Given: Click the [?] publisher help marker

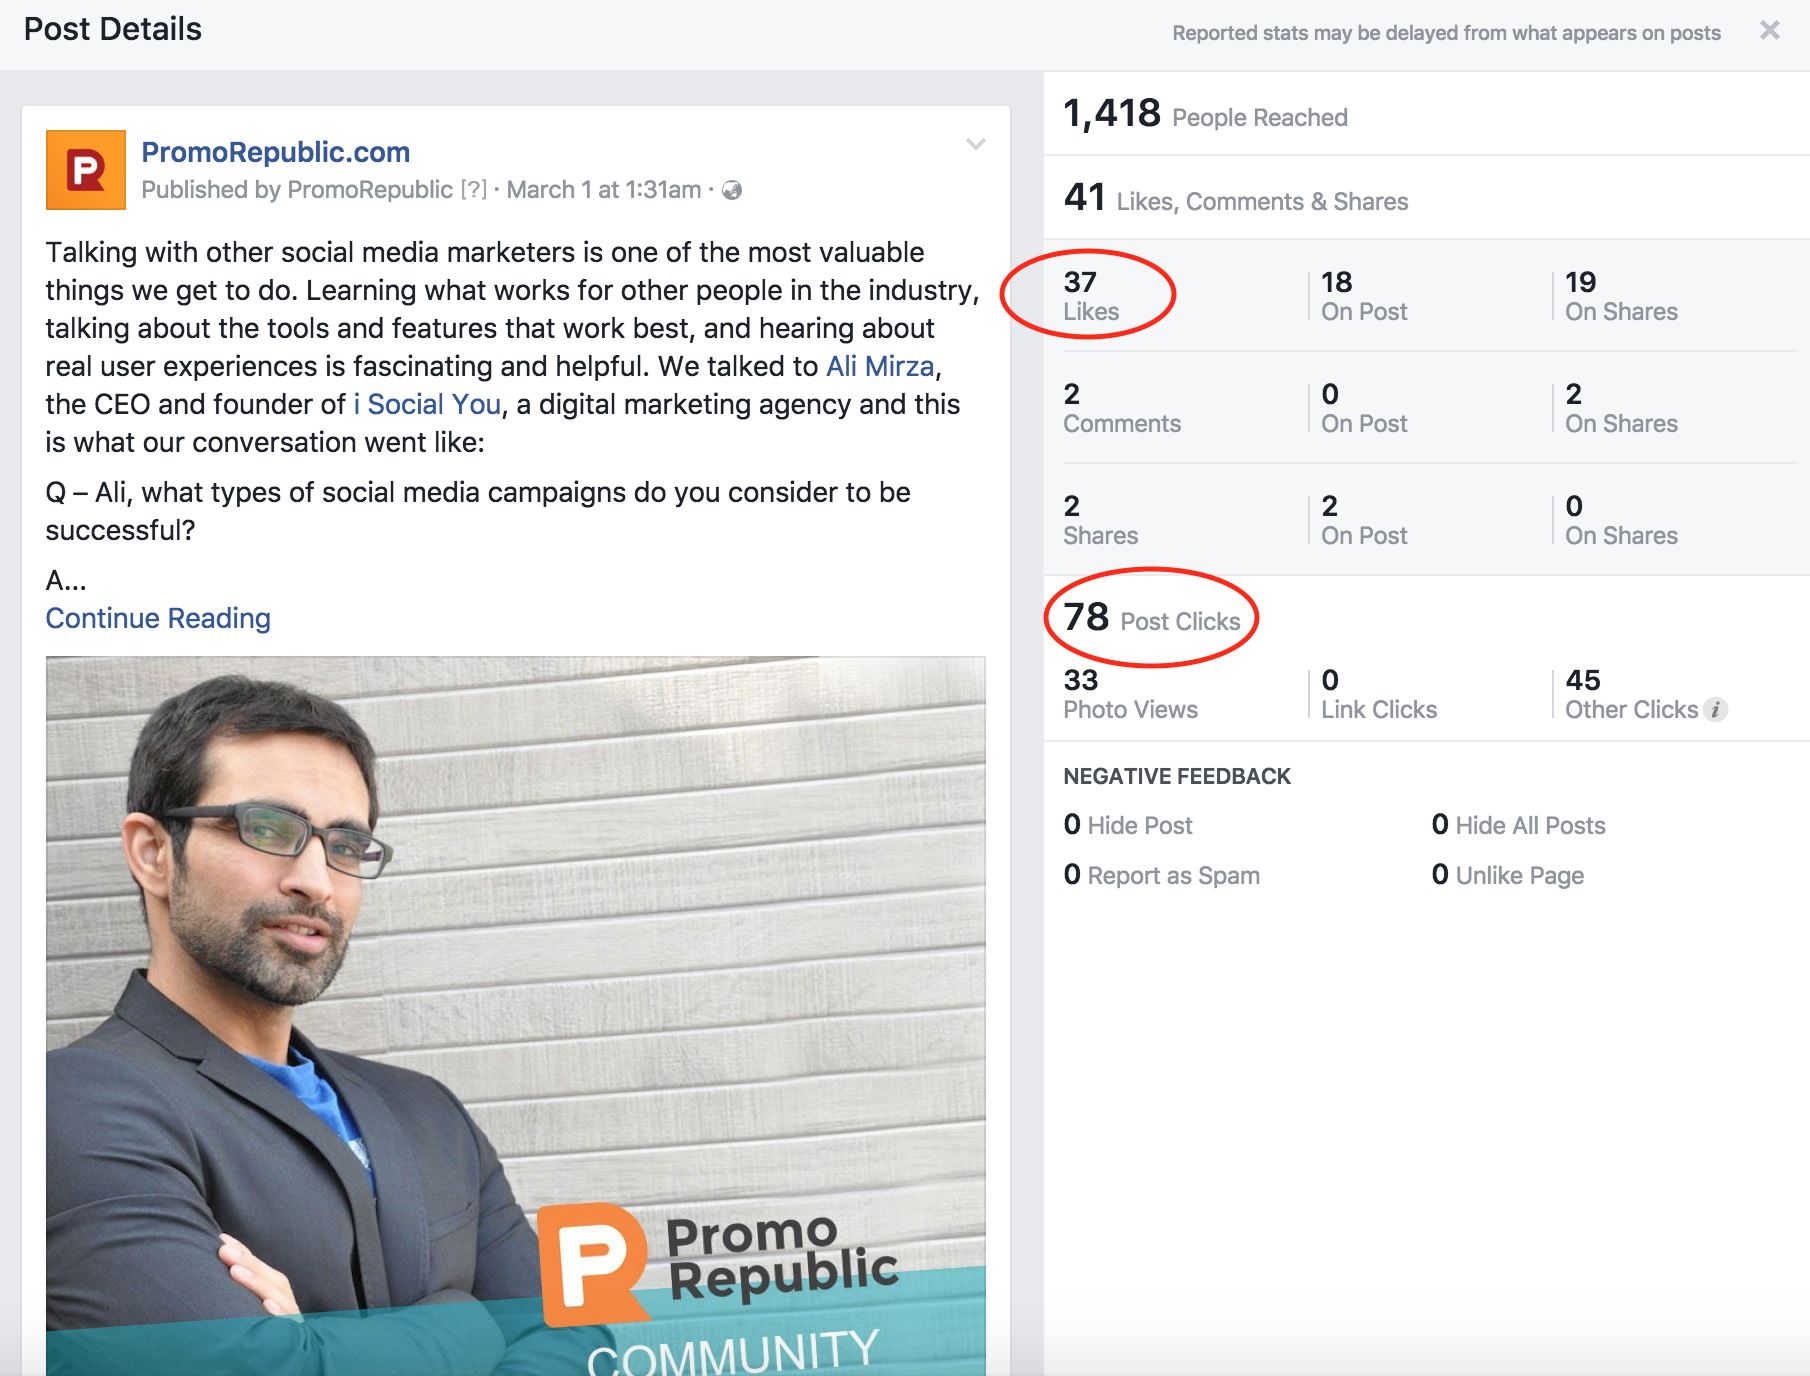Looking at the screenshot, I should pyautogui.click(x=473, y=190).
